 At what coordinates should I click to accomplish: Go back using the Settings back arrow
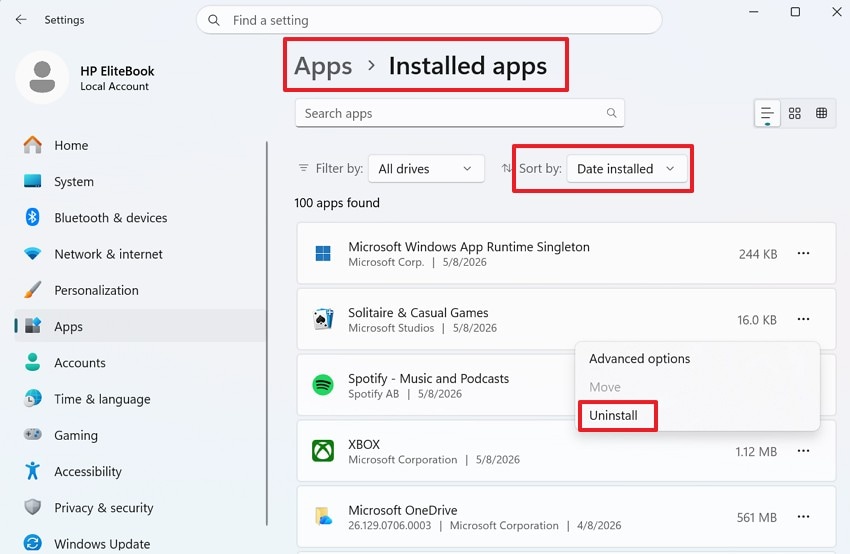click(x=21, y=20)
